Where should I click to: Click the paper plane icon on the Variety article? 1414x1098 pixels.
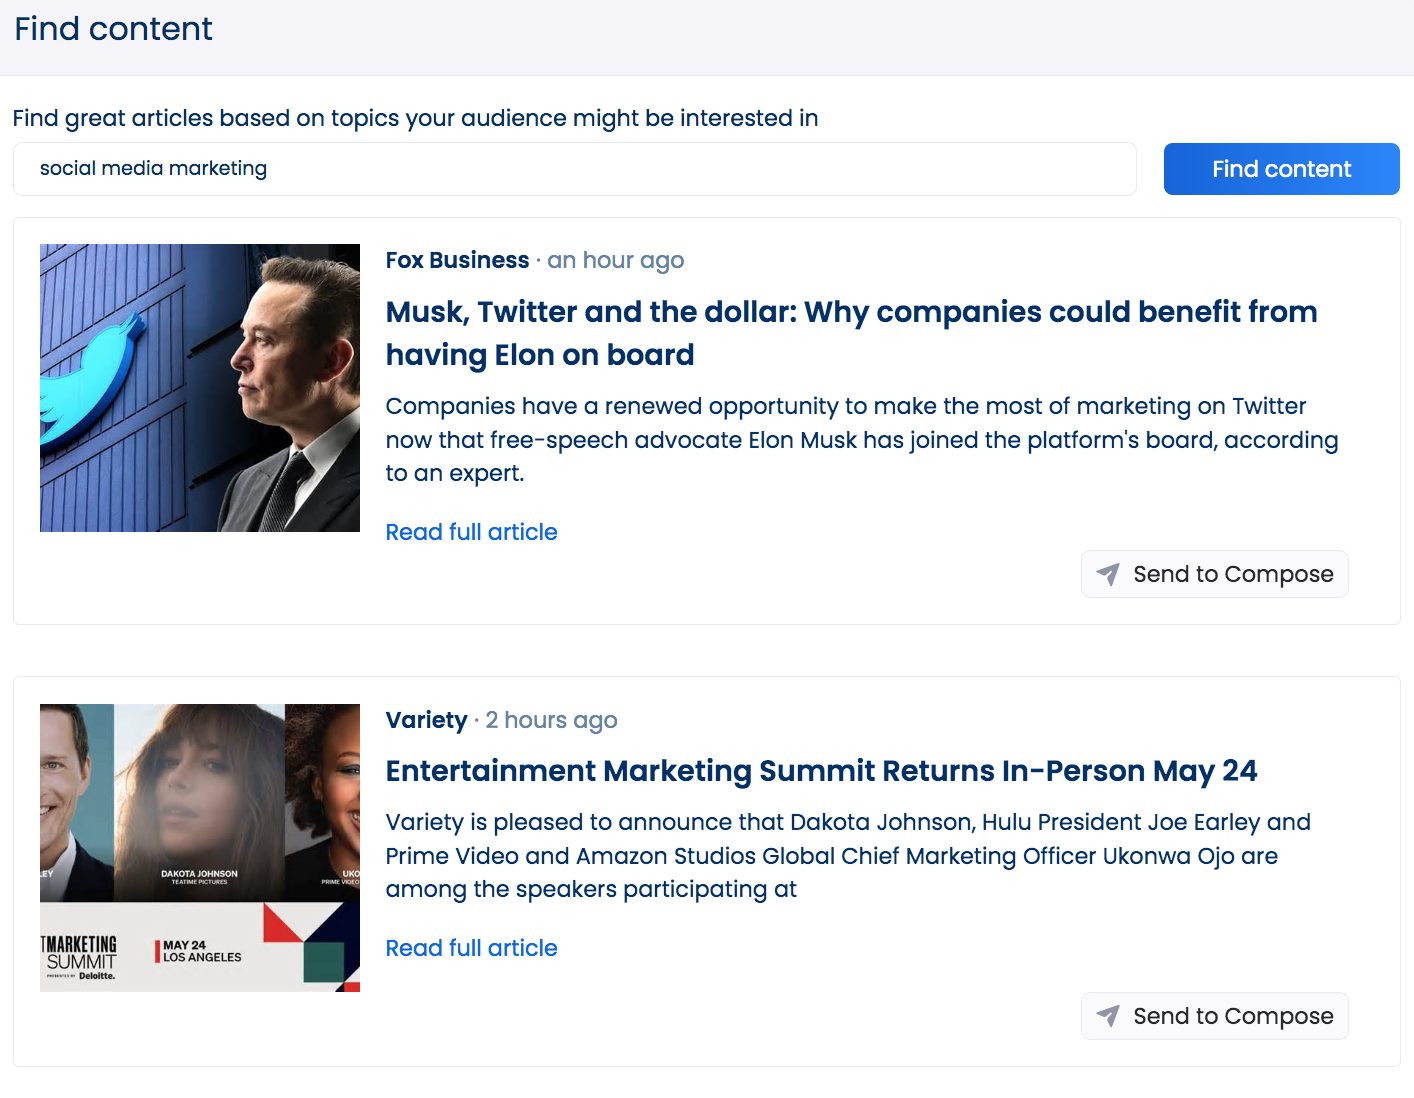click(x=1108, y=1016)
